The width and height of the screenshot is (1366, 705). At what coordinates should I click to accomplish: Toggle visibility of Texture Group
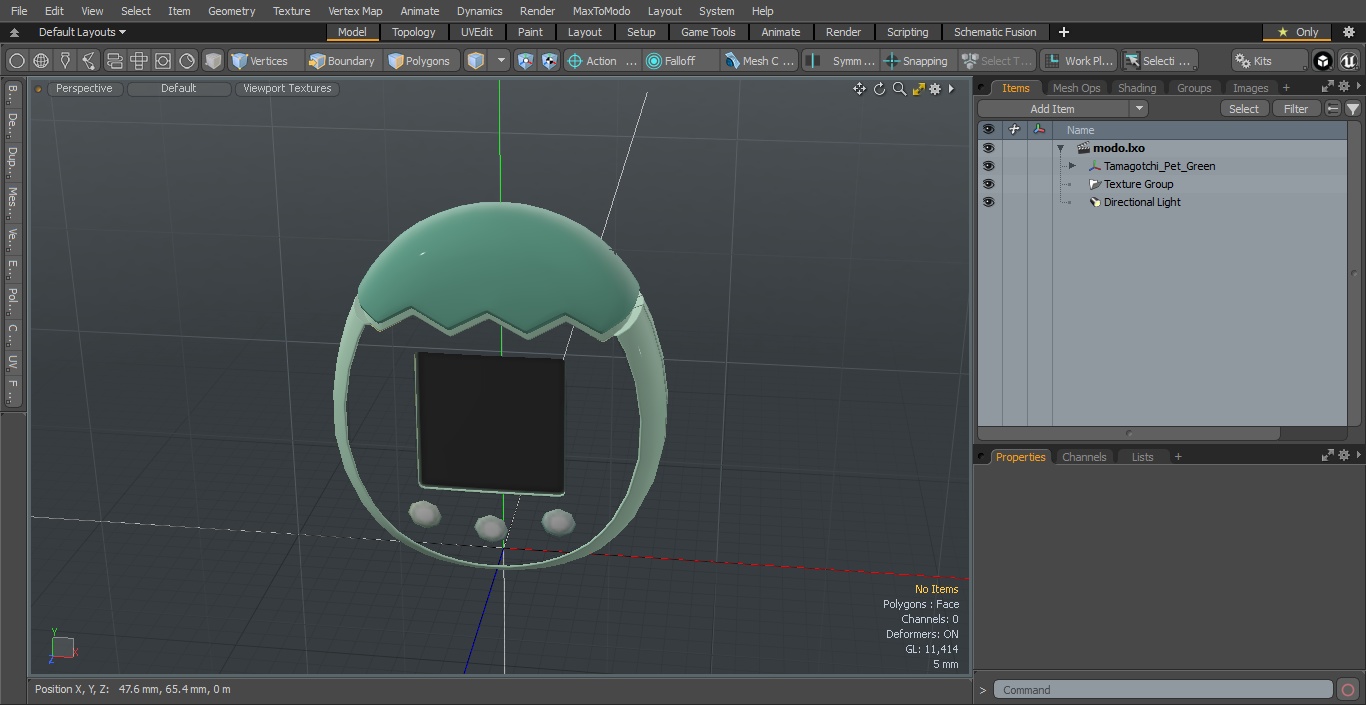click(988, 184)
